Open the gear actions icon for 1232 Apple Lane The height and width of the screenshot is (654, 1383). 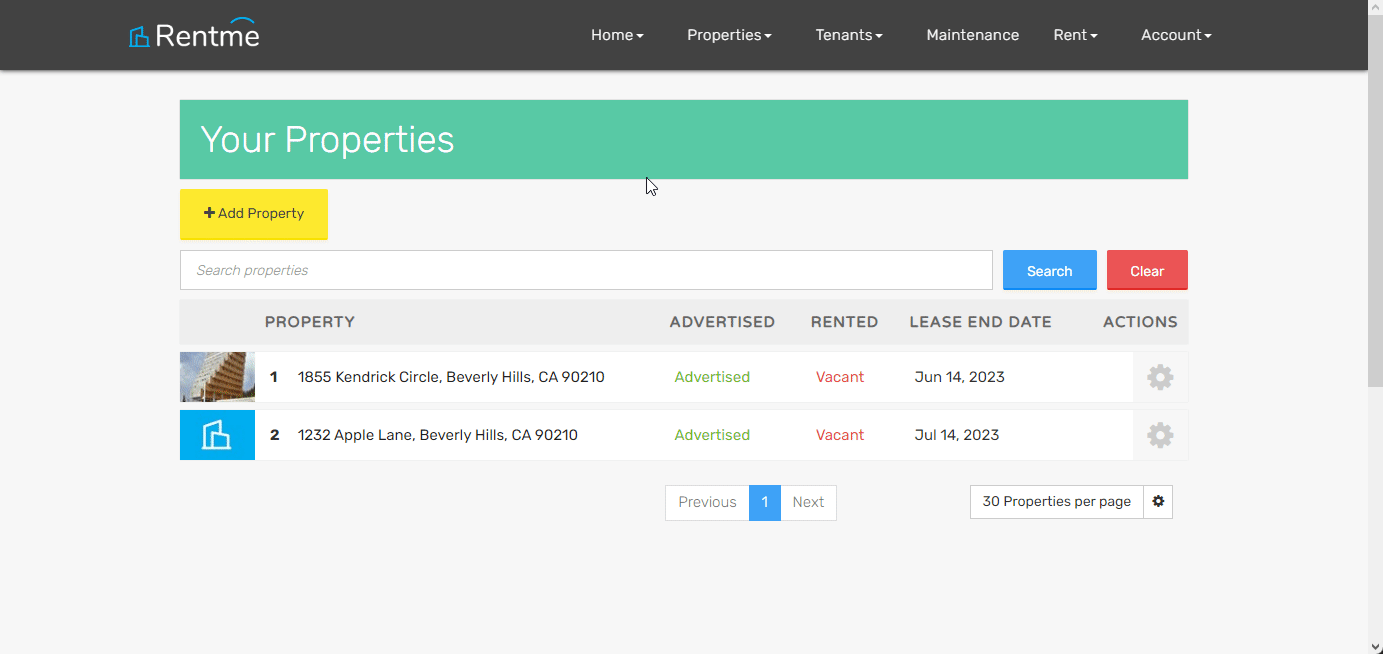pyautogui.click(x=1159, y=435)
